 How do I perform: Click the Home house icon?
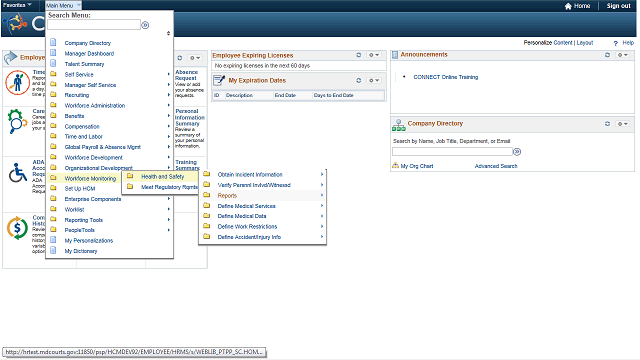568,6
